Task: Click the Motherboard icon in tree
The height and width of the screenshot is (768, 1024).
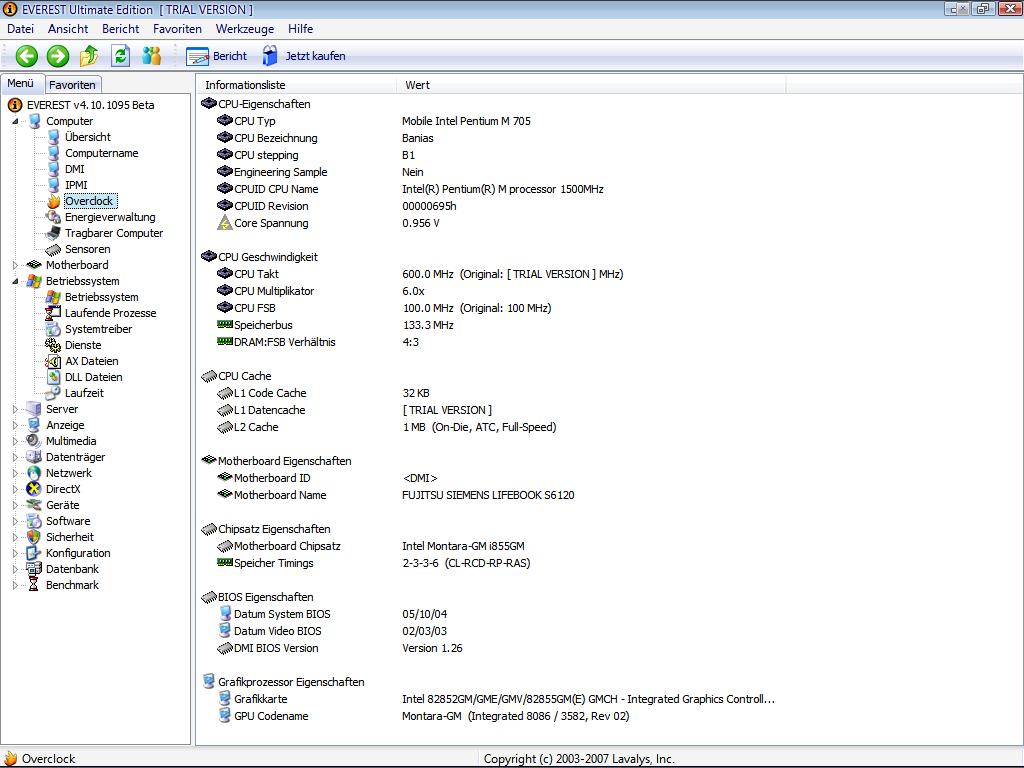Action: (34, 265)
